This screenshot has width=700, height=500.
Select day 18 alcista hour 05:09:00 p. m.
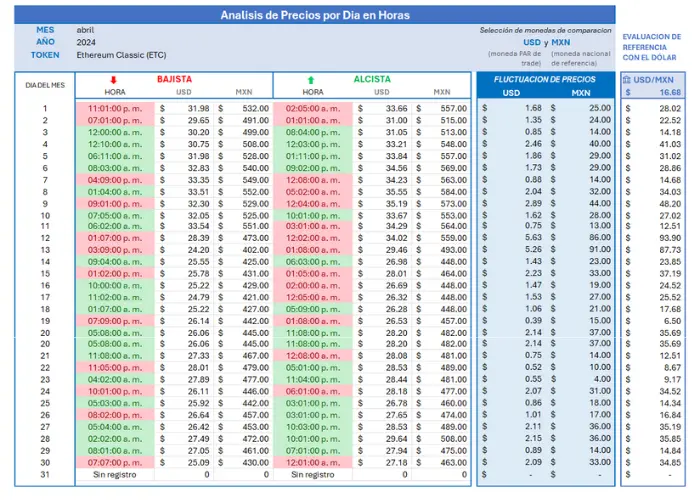[x=312, y=309]
